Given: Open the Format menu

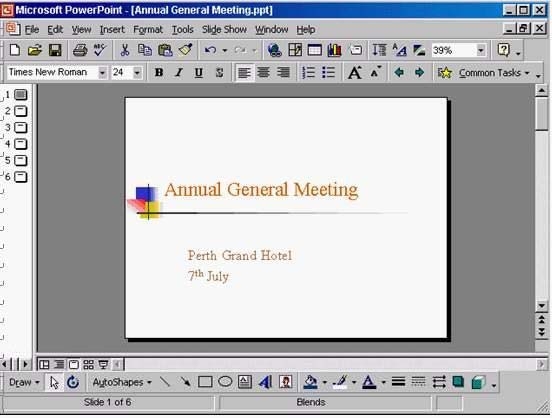Looking at the screenshot, I should click(148, 30).
